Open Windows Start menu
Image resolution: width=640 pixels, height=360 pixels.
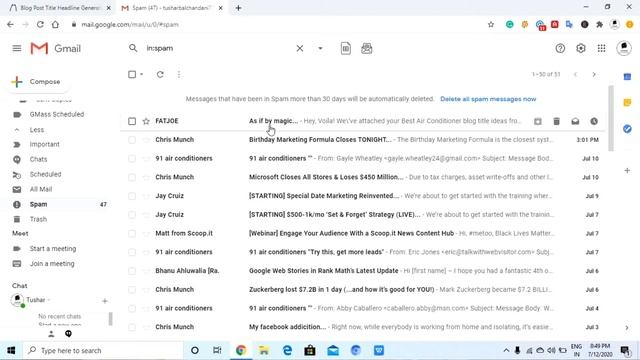11,350
